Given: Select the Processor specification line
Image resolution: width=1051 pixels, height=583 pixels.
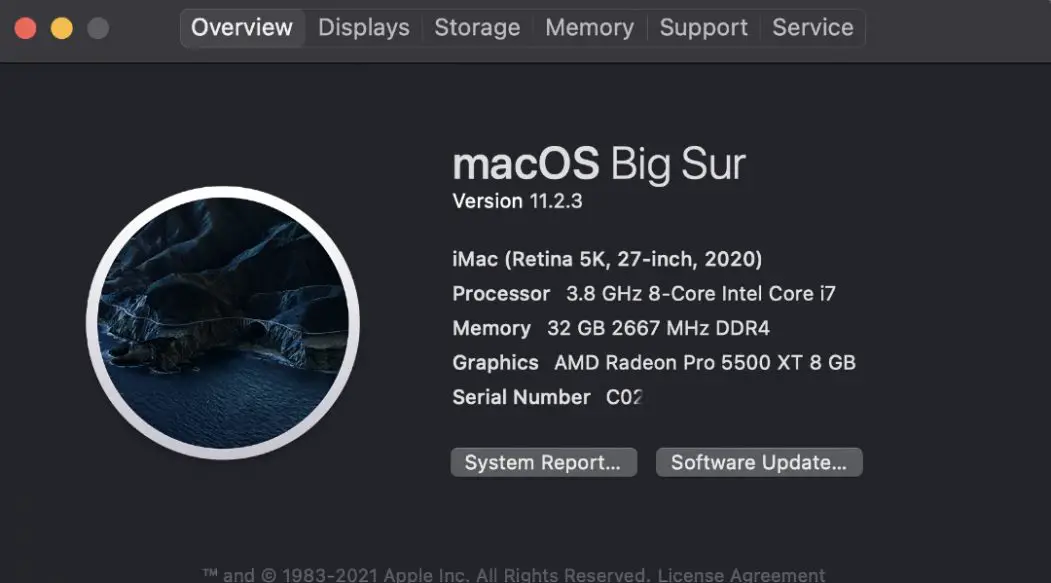Looking at the screenshot, I should pos(644,293).
